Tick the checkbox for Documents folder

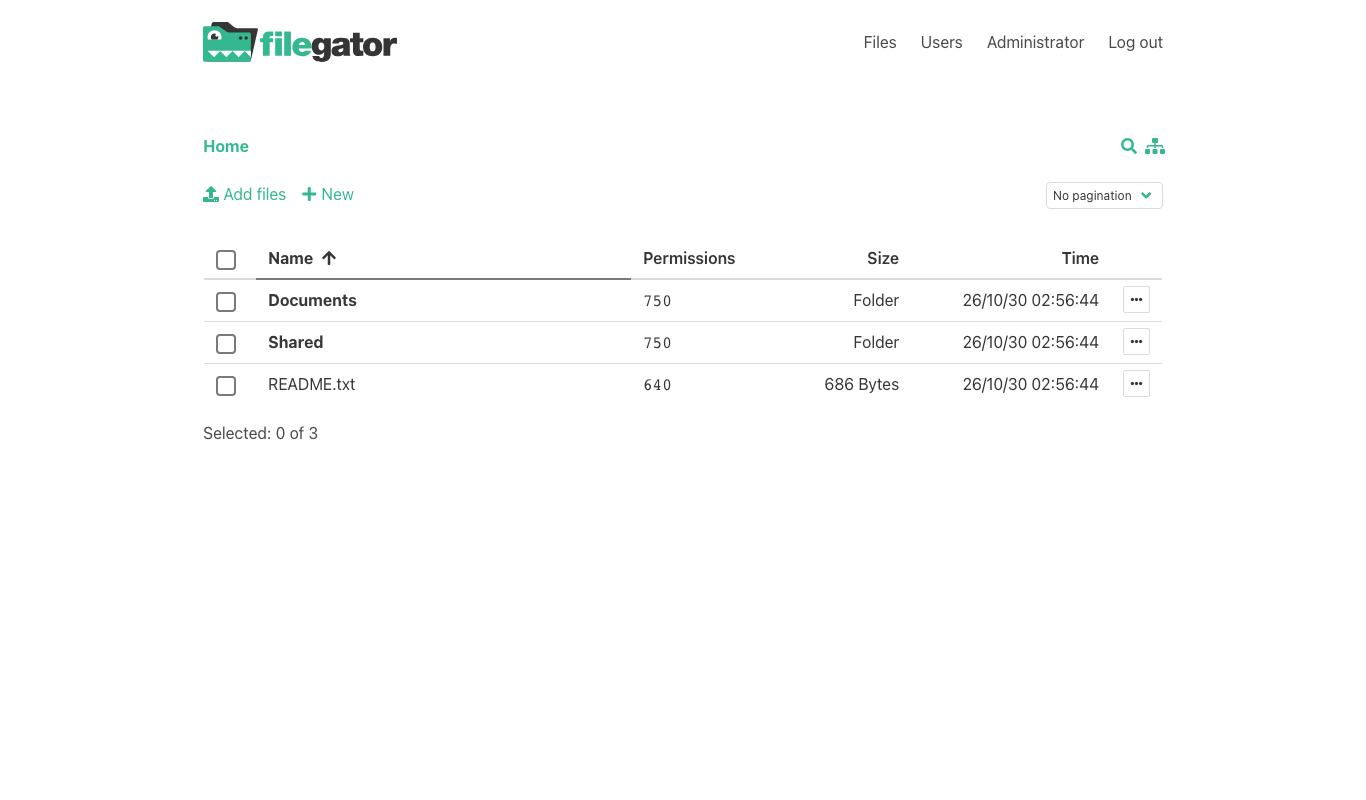226,302
